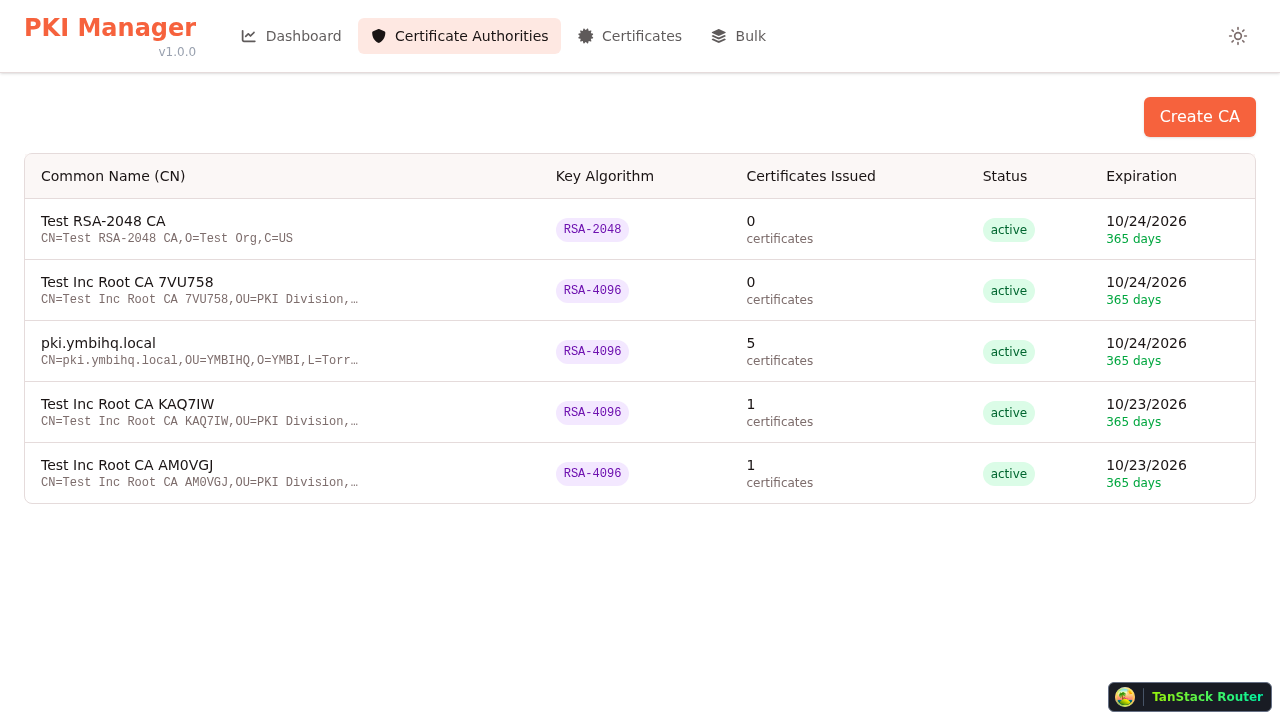Click the RSA-2048 algorithm badge
This screenshot has width=1280, height=720.
pos(592,230)
